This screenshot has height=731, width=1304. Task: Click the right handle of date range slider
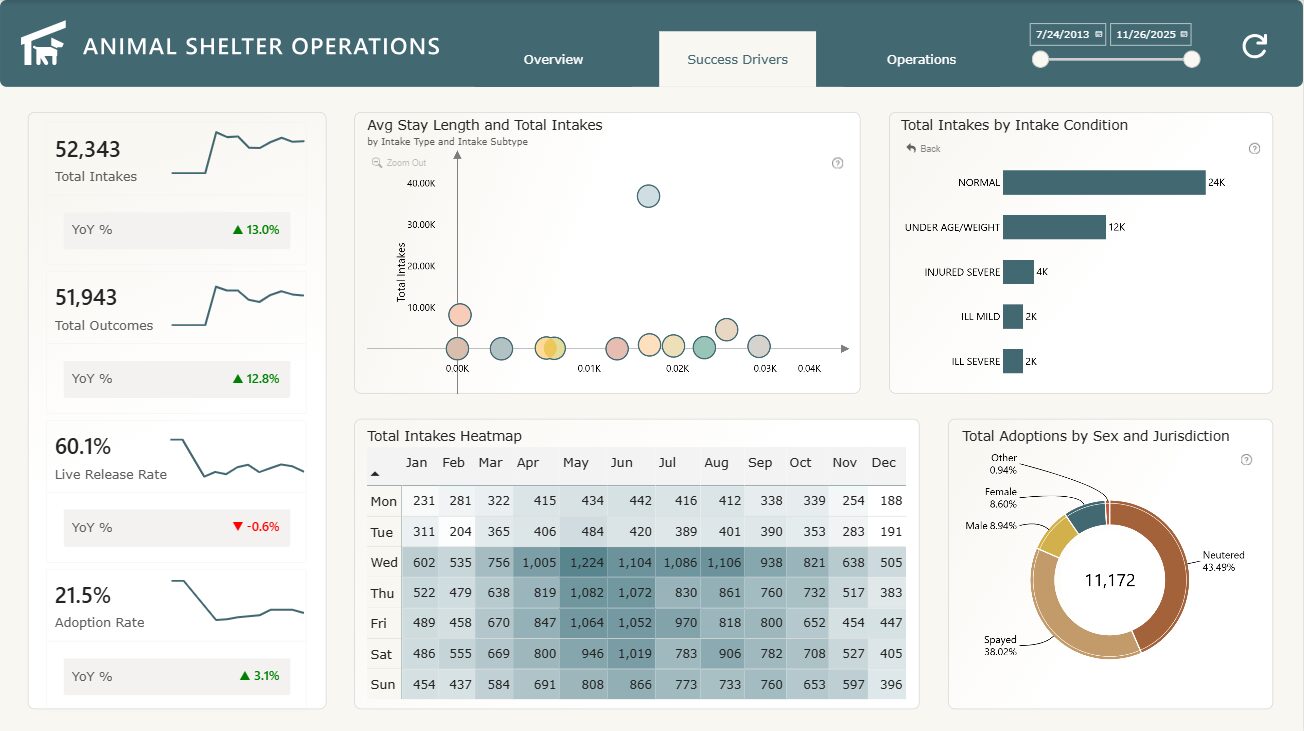1191,59
